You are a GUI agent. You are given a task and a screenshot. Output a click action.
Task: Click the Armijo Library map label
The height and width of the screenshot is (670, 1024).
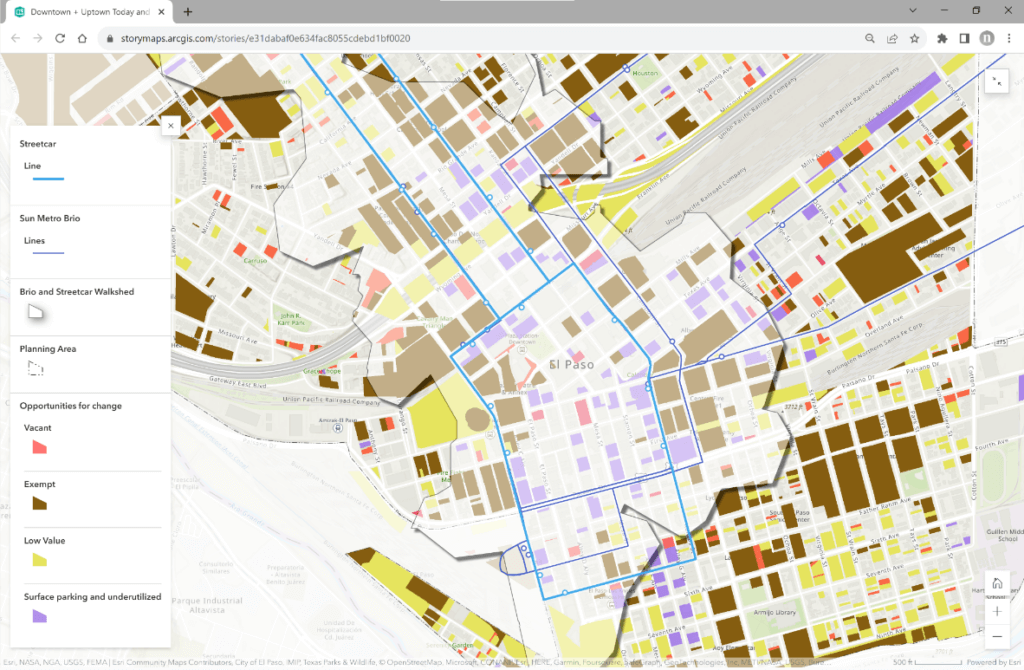coord(775,613)
